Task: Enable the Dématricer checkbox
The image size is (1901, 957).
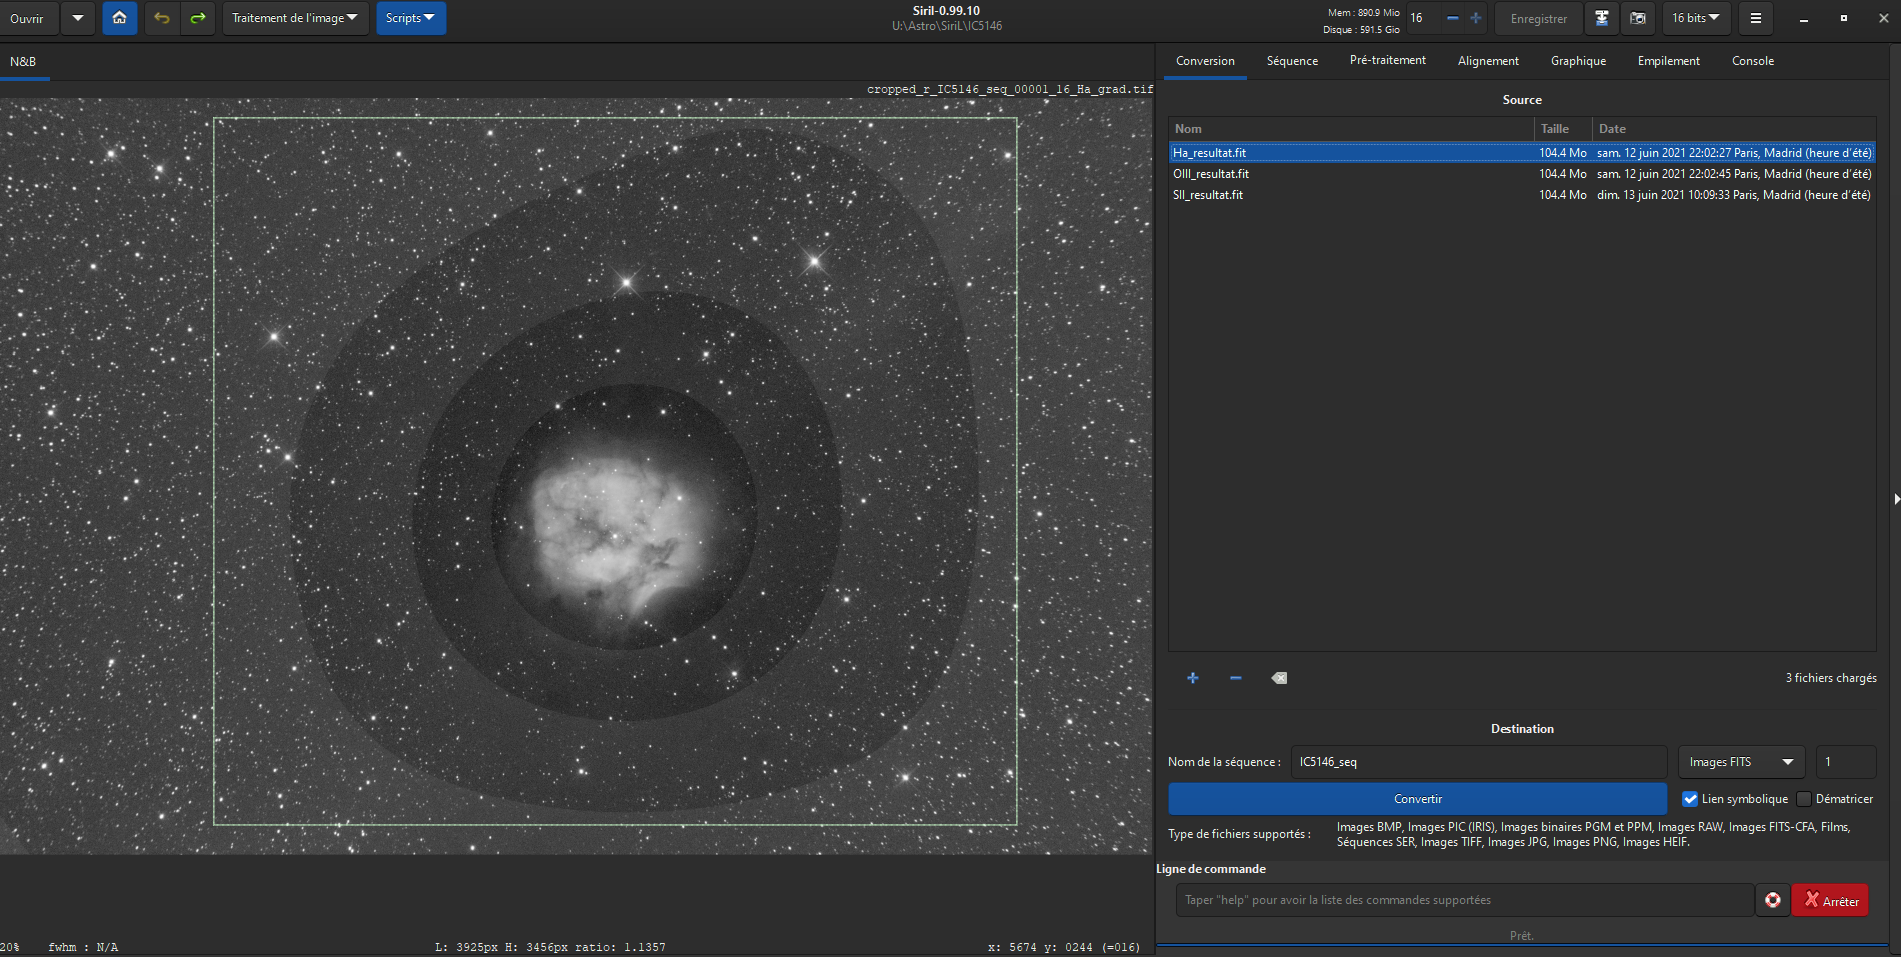Action: click(1804, 799)
